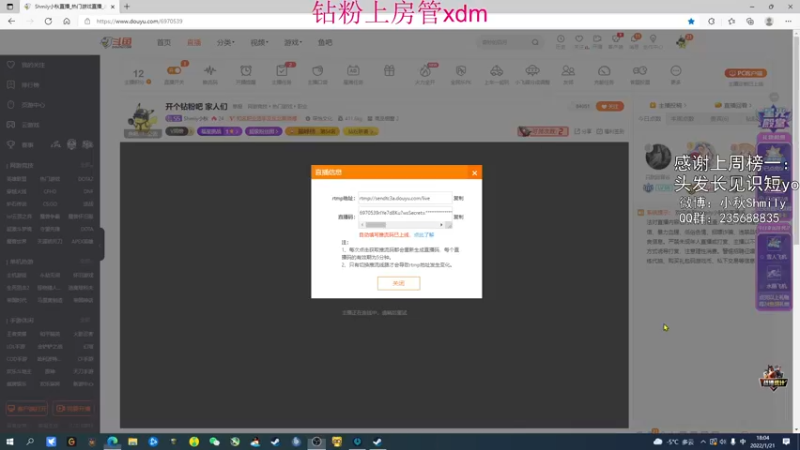
Task: Click the AD icon in anchor toolbar
Action: 353,70
